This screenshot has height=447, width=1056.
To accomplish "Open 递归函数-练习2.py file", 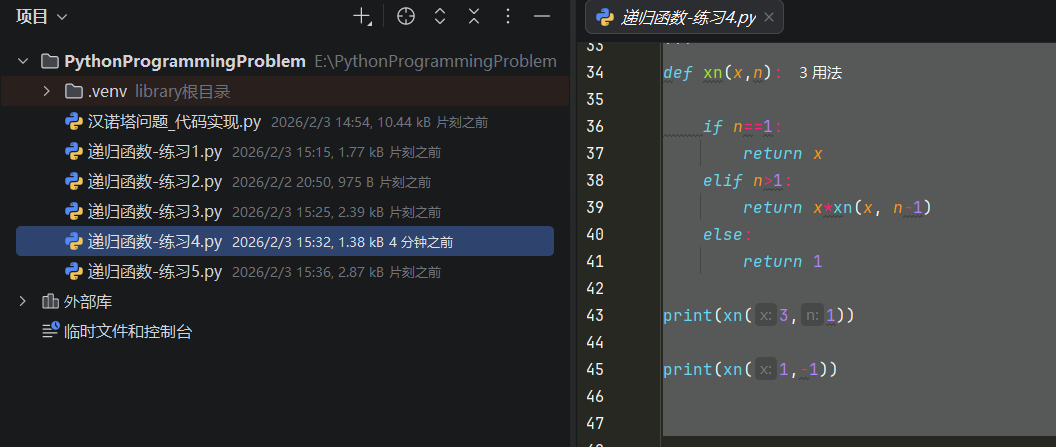I will pos(155,182).
